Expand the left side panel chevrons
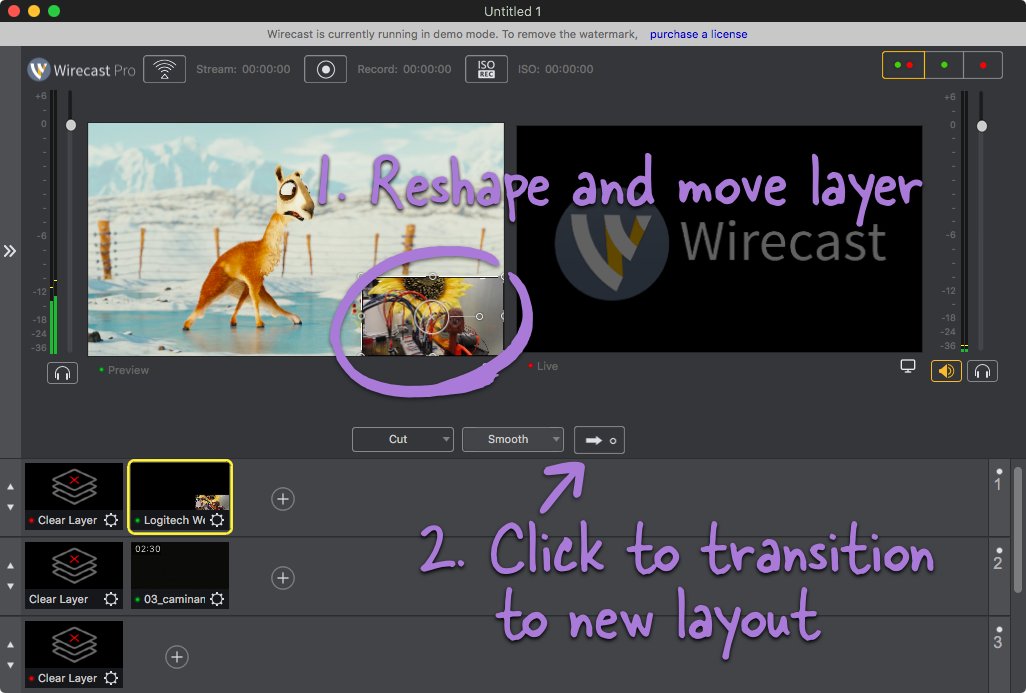The image size is (1026, 693). point(10,251)
